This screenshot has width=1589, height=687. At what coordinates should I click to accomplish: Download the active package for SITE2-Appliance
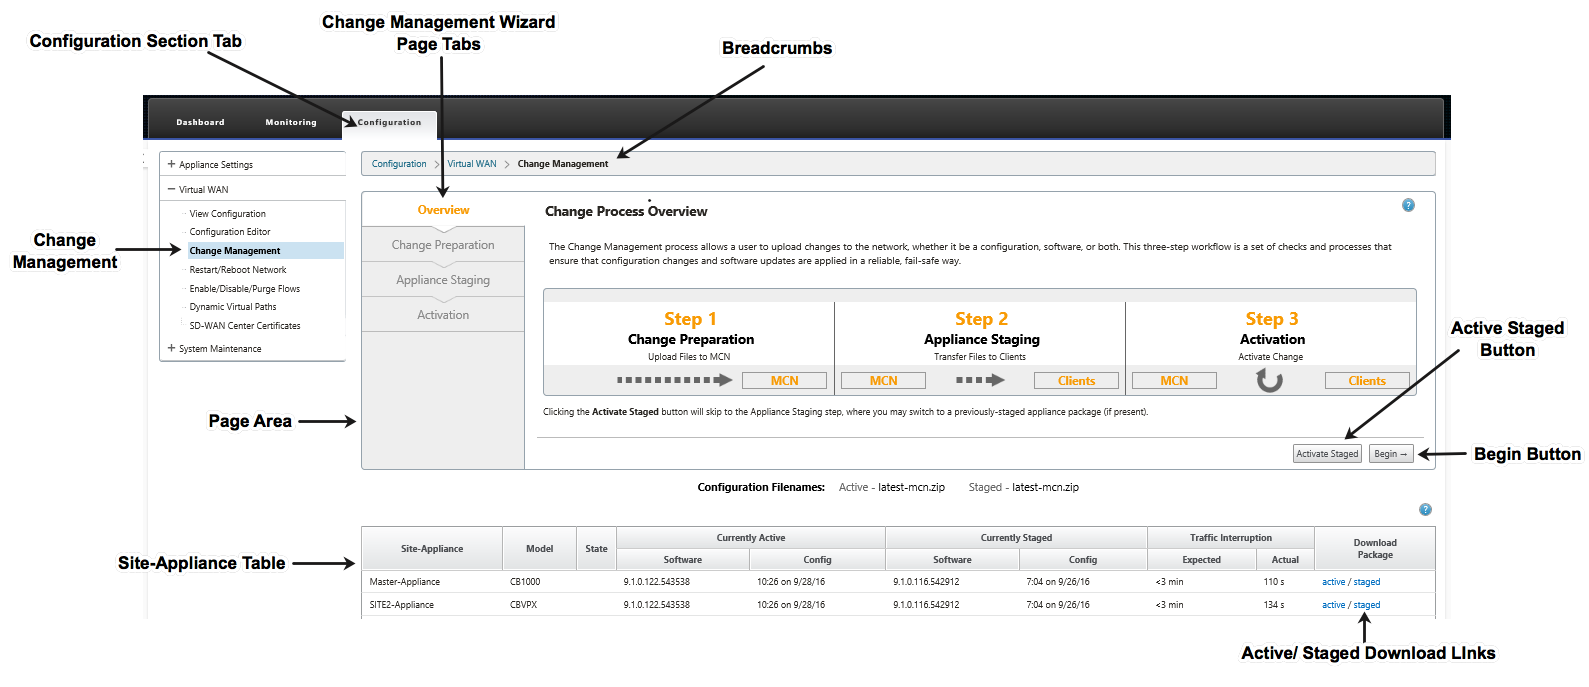point(1334,605)
